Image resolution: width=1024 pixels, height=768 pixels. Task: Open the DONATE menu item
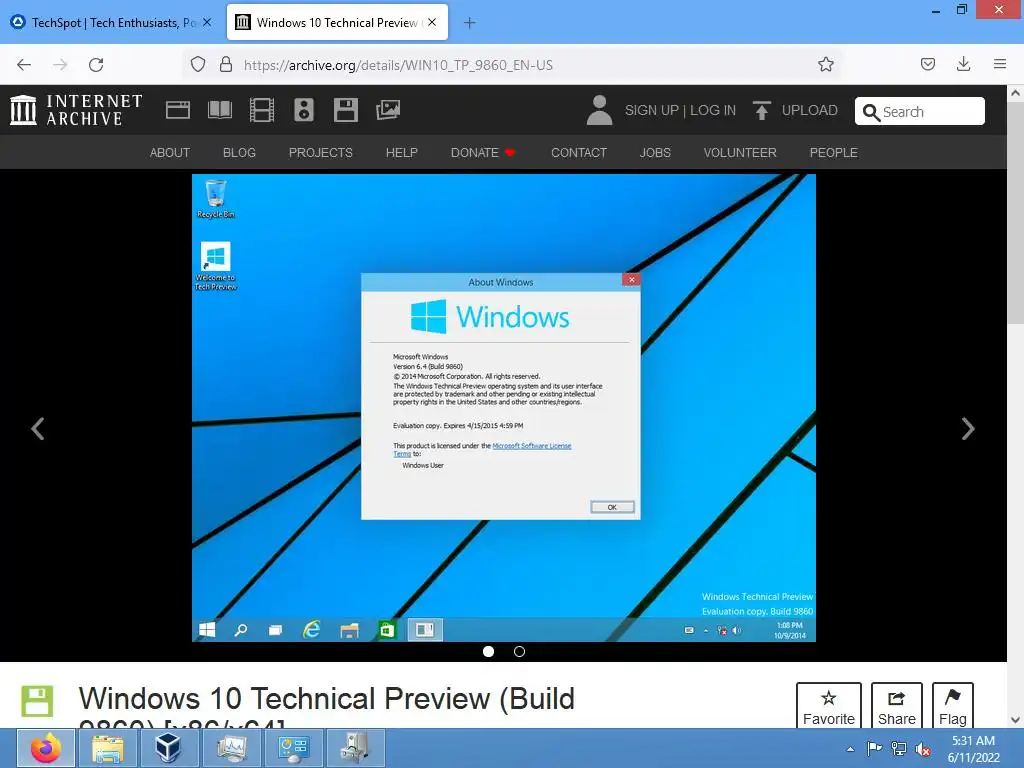click(x=483, y=152)
